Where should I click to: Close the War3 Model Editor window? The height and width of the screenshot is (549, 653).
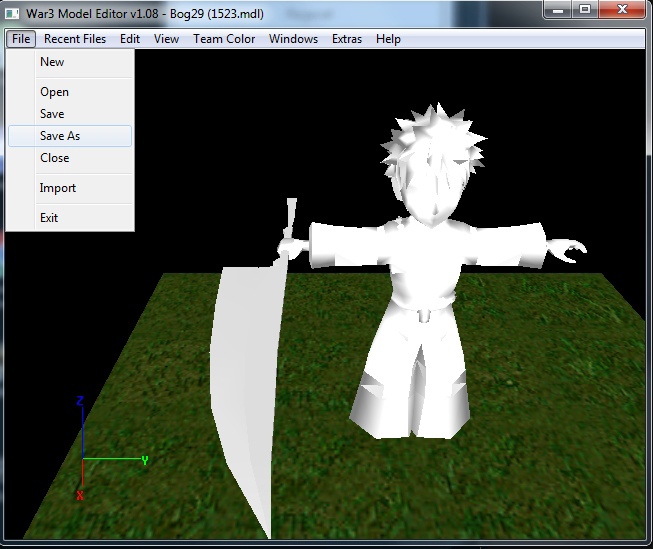click(622, 9)
